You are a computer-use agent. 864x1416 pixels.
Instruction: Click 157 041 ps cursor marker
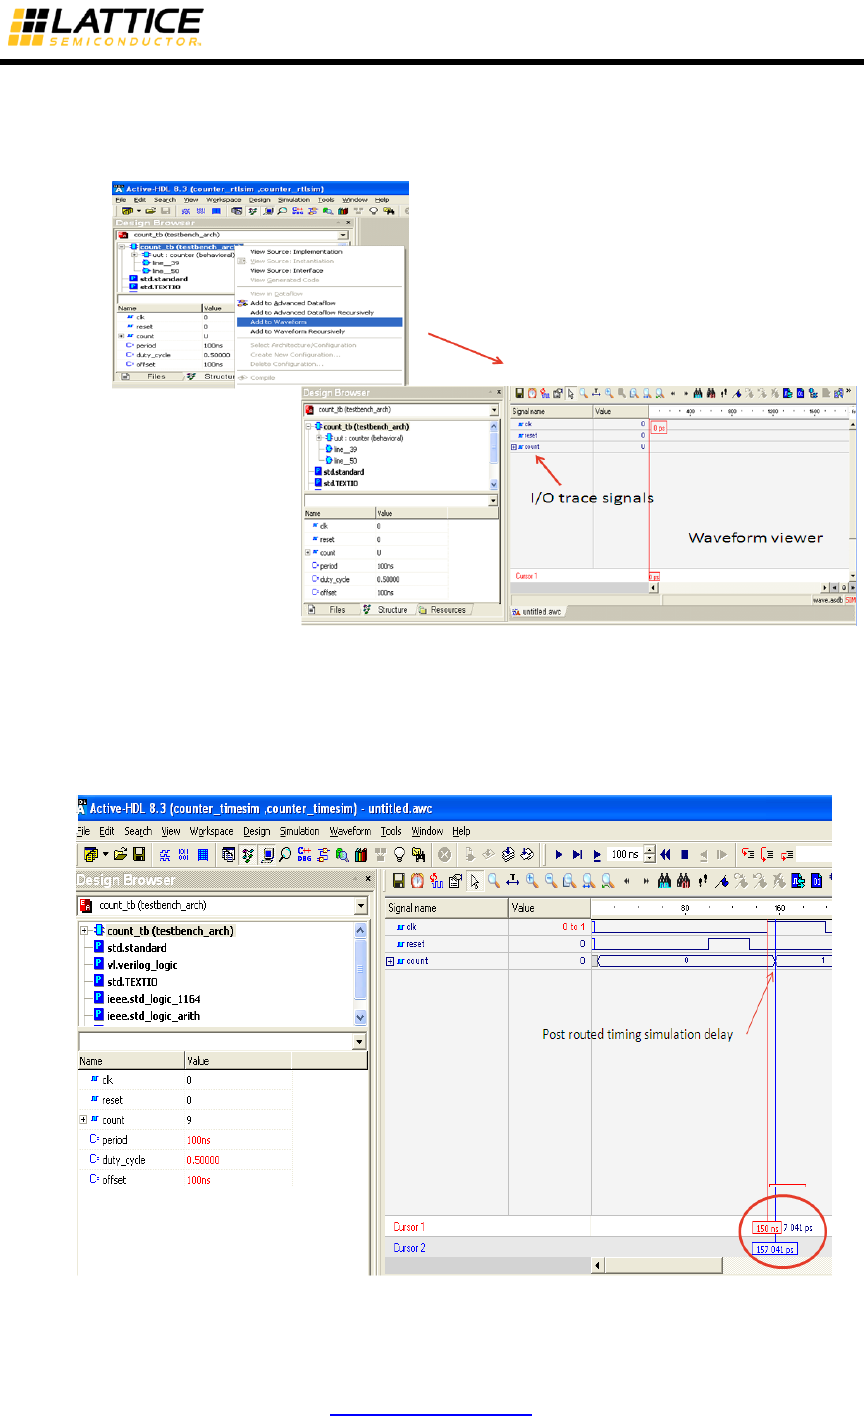click(x=775, y=1250)
